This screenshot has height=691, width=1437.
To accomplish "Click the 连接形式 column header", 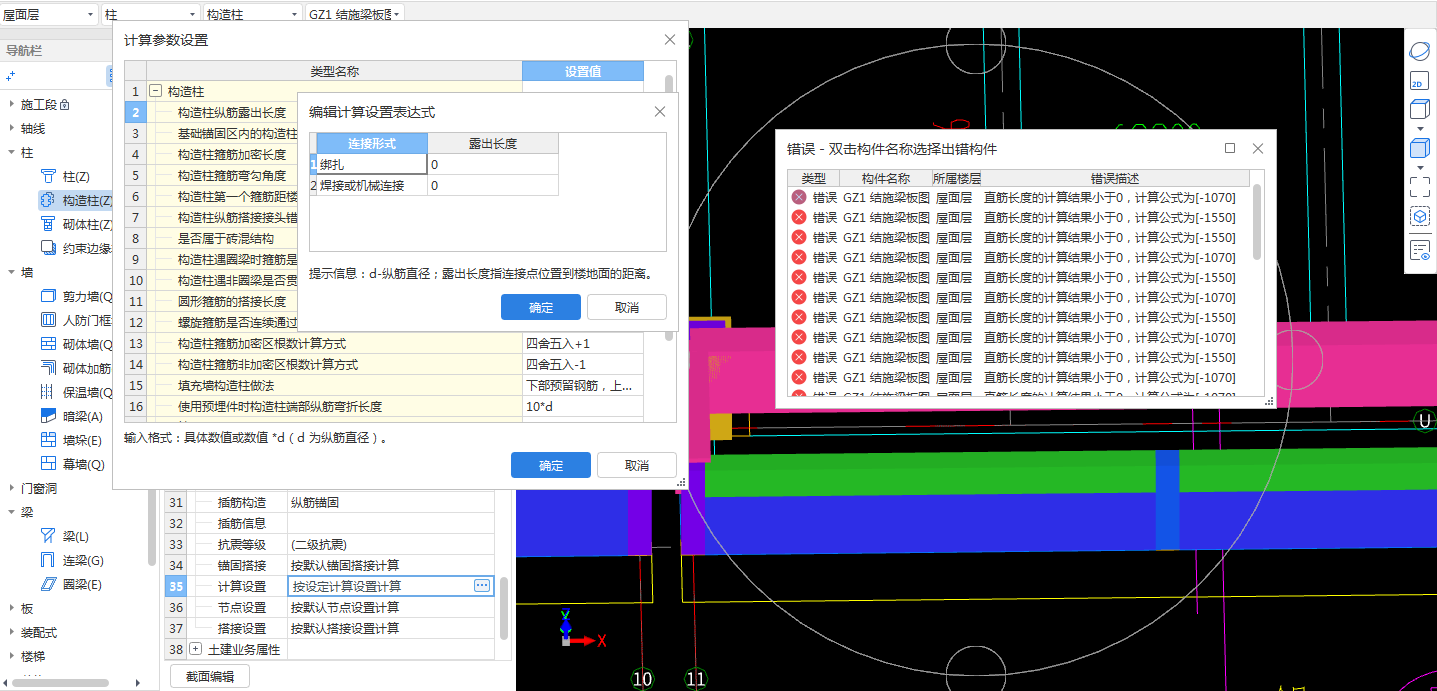I will (372, 144).
